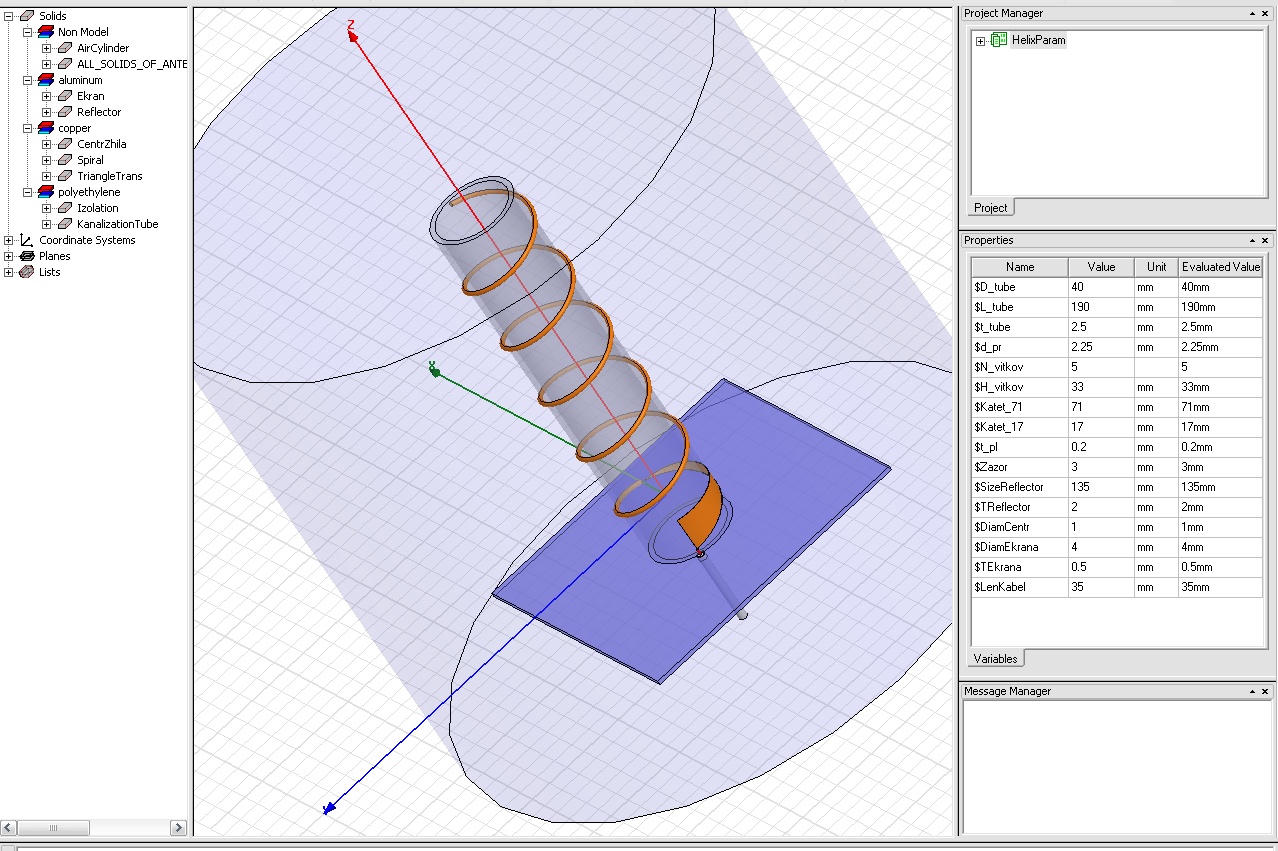Collapse the Properties panel using its arrow
Screen dimensions: 1278x851
tap(1251, 241)
